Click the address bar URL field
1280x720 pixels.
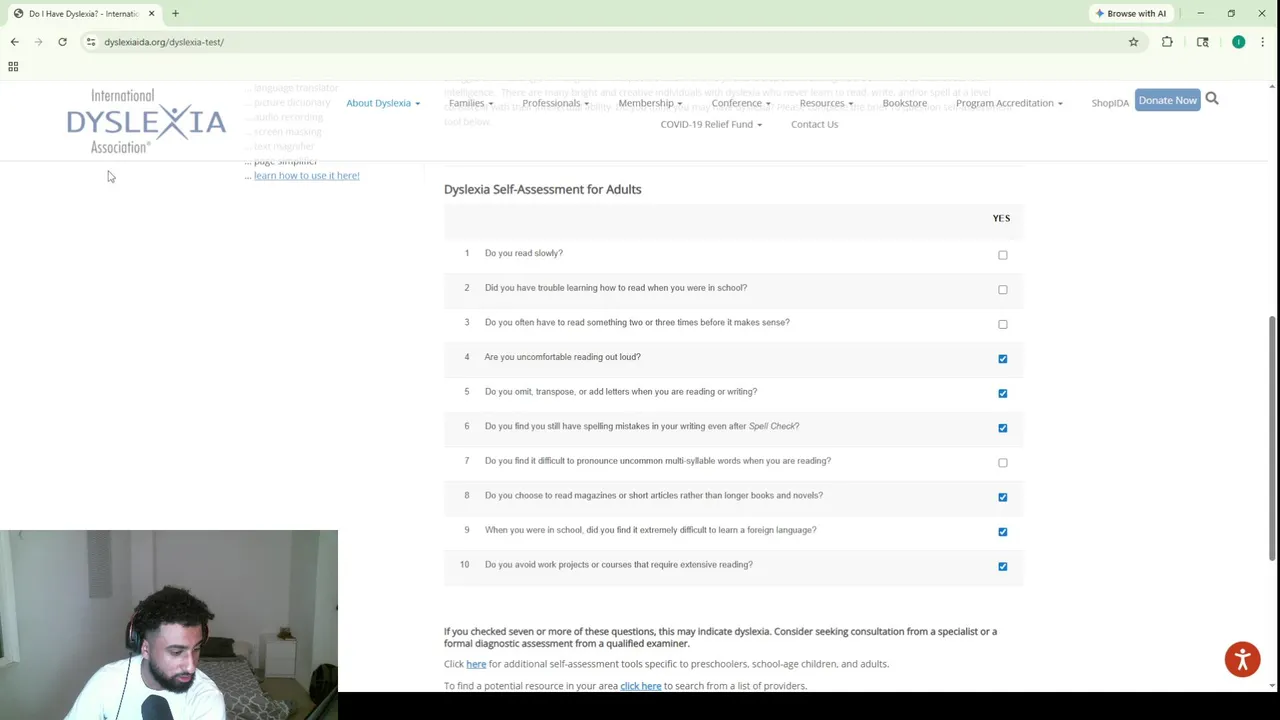pos(600,42)
